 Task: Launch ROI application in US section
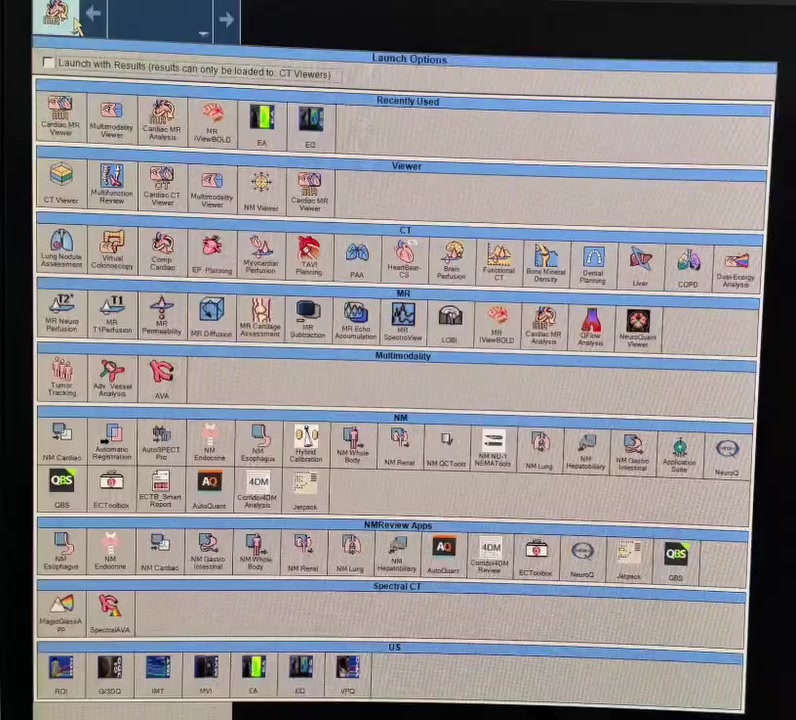(x=61, y=673)
